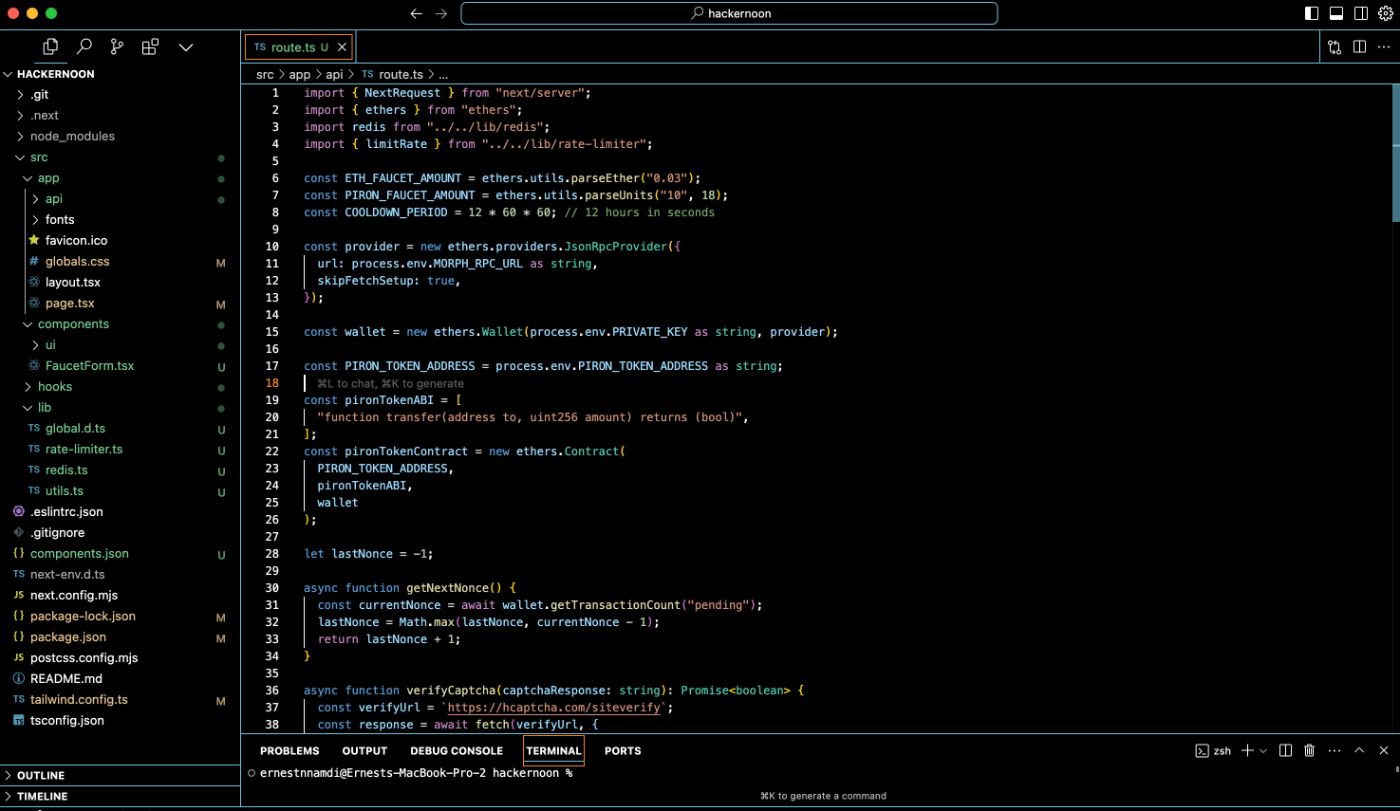Open page.tsx file
This screenshot has height=811, width=1400.
pyautogui.click(x=120, y=303)
